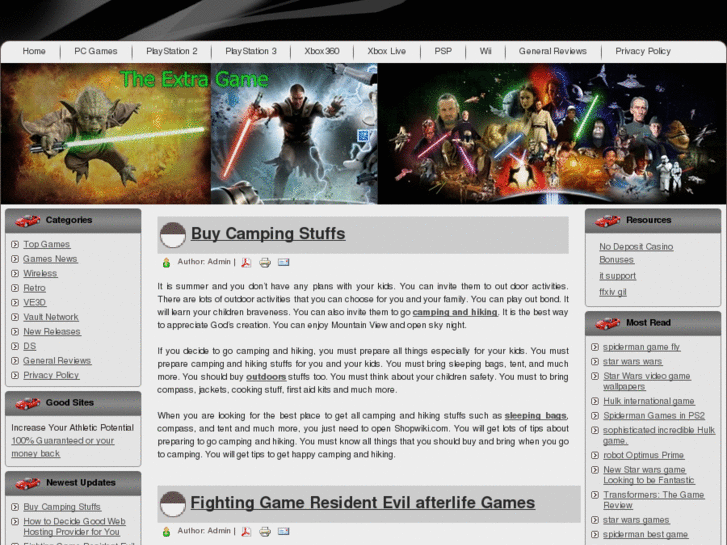The height and width of the screenshot is (545, 727).
Task: Click bullet icon next to Hulk international game
Action: pos(595,401)
